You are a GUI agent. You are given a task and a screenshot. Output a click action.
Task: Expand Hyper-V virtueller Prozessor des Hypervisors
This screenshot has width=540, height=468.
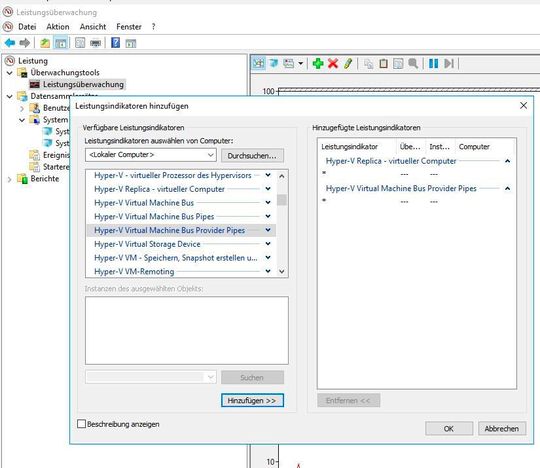[x=268, y=175]
